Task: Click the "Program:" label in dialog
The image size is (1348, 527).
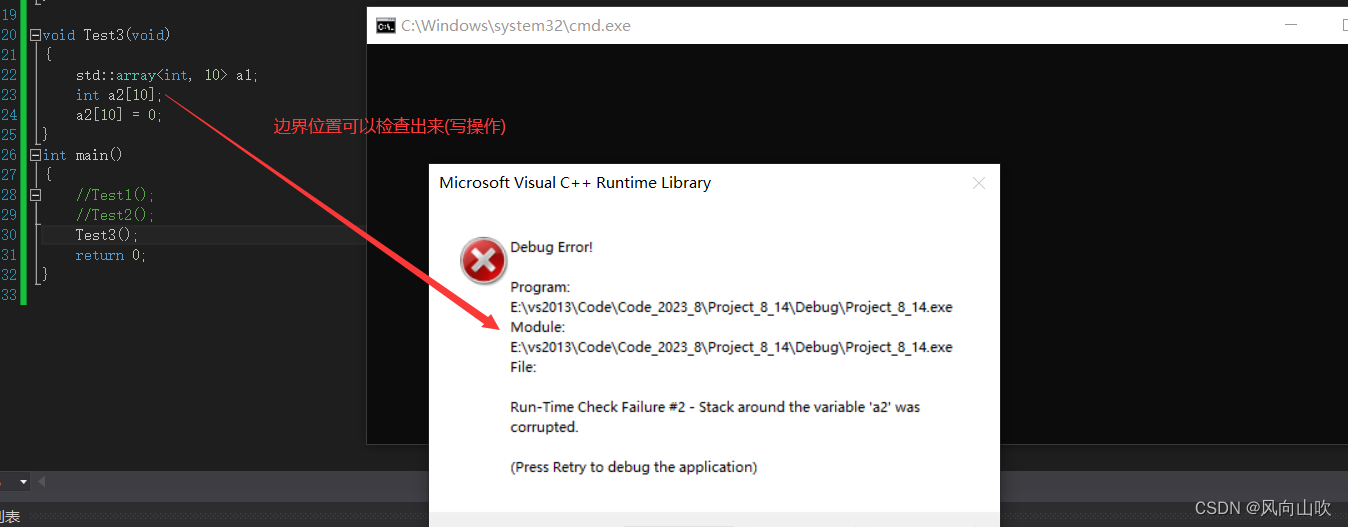Action: click(x=540, y=287)
